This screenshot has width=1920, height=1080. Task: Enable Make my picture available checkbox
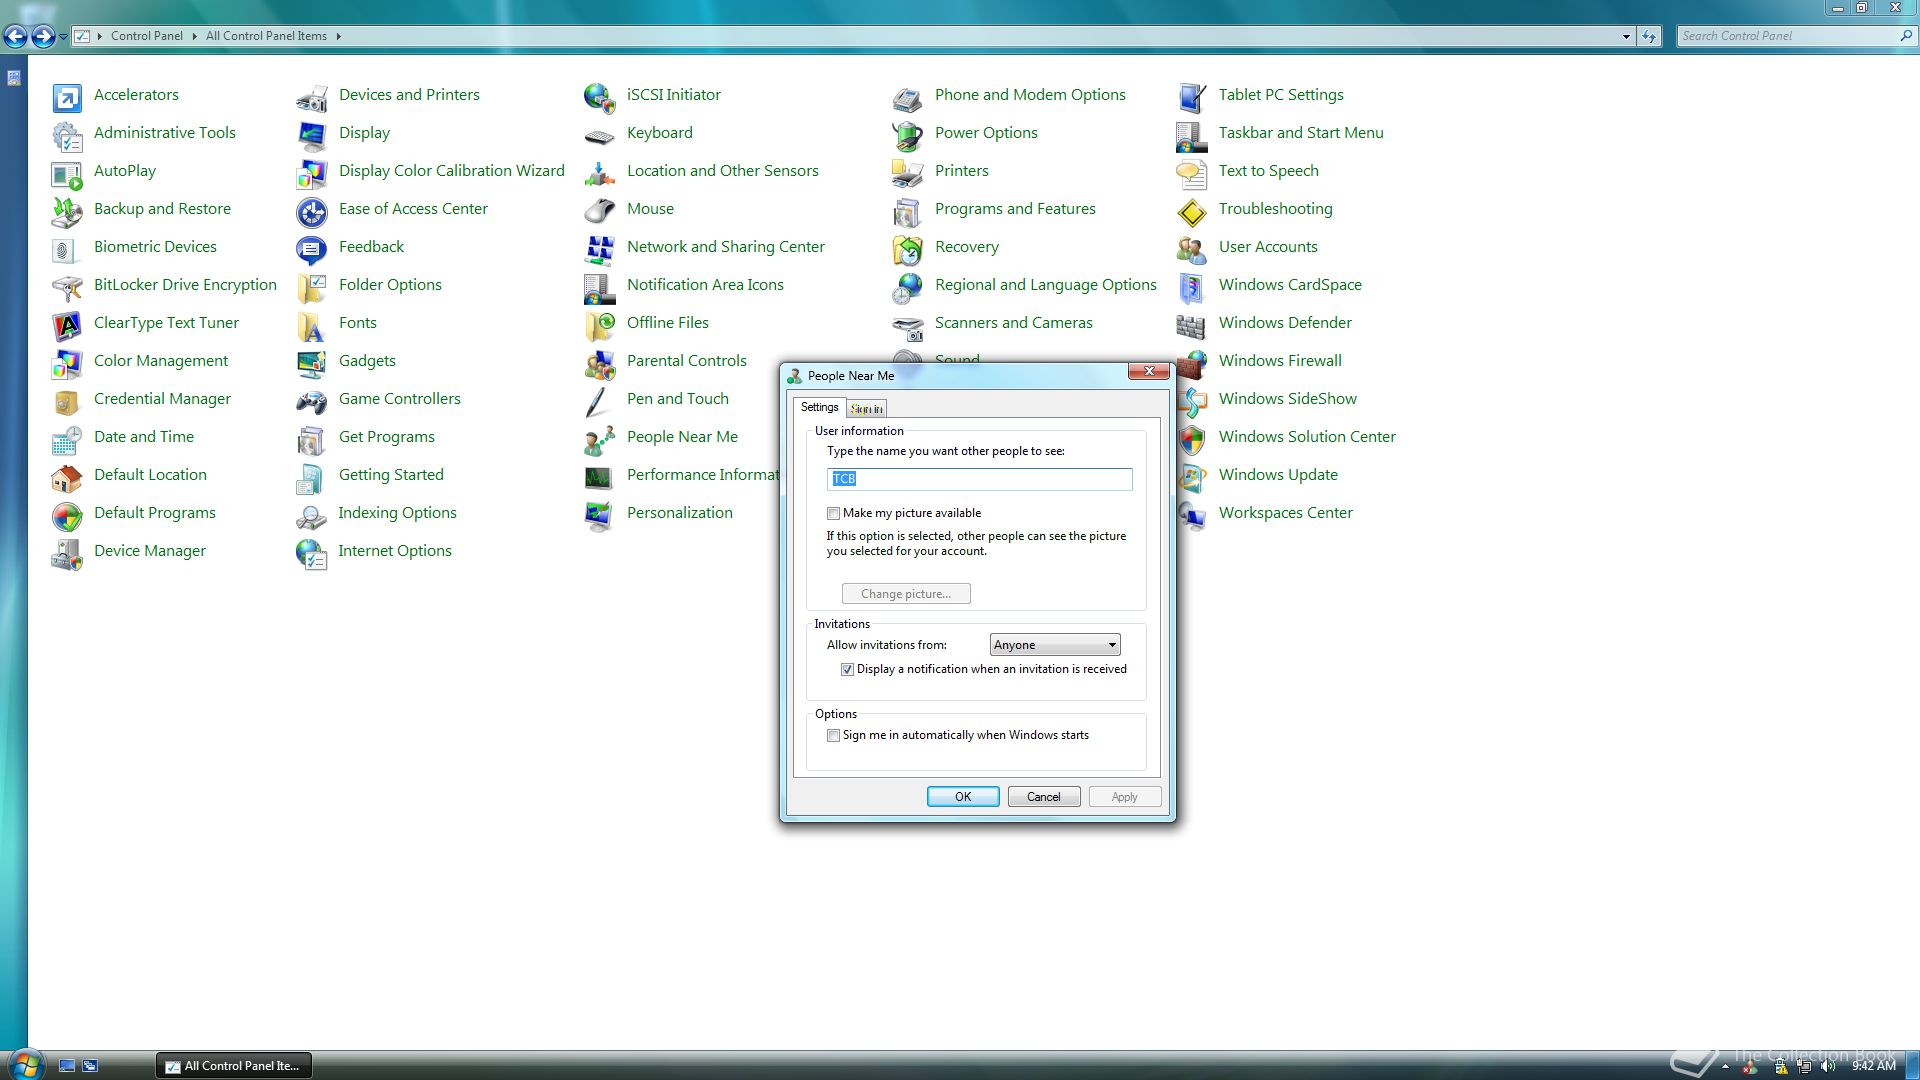tap(833, 513)
